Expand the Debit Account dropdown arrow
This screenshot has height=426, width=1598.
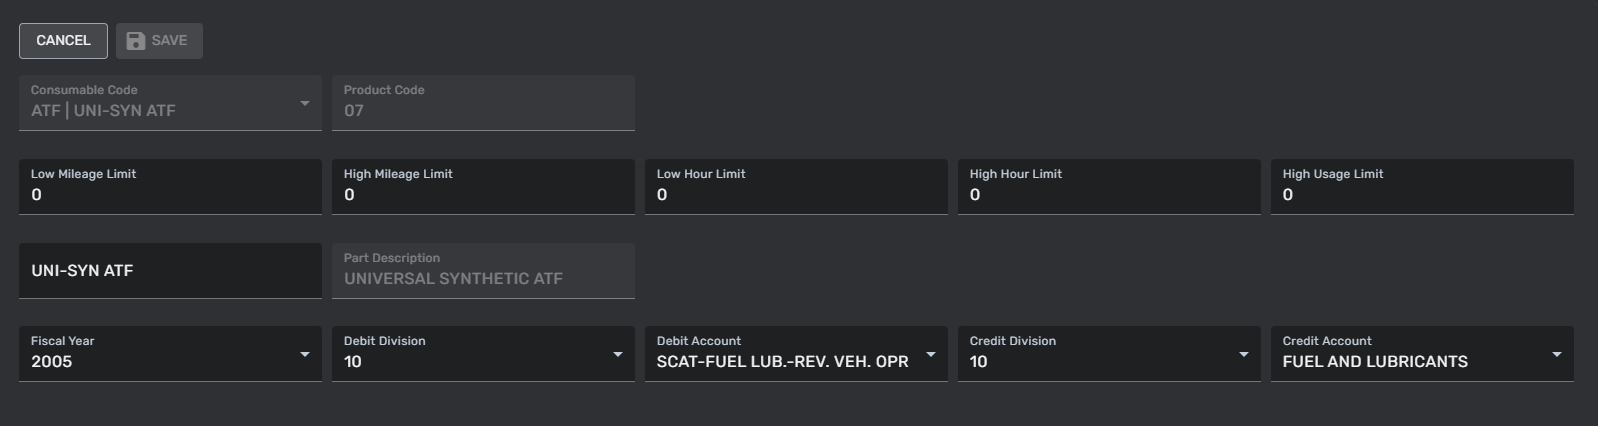click(x=931, y=354)
